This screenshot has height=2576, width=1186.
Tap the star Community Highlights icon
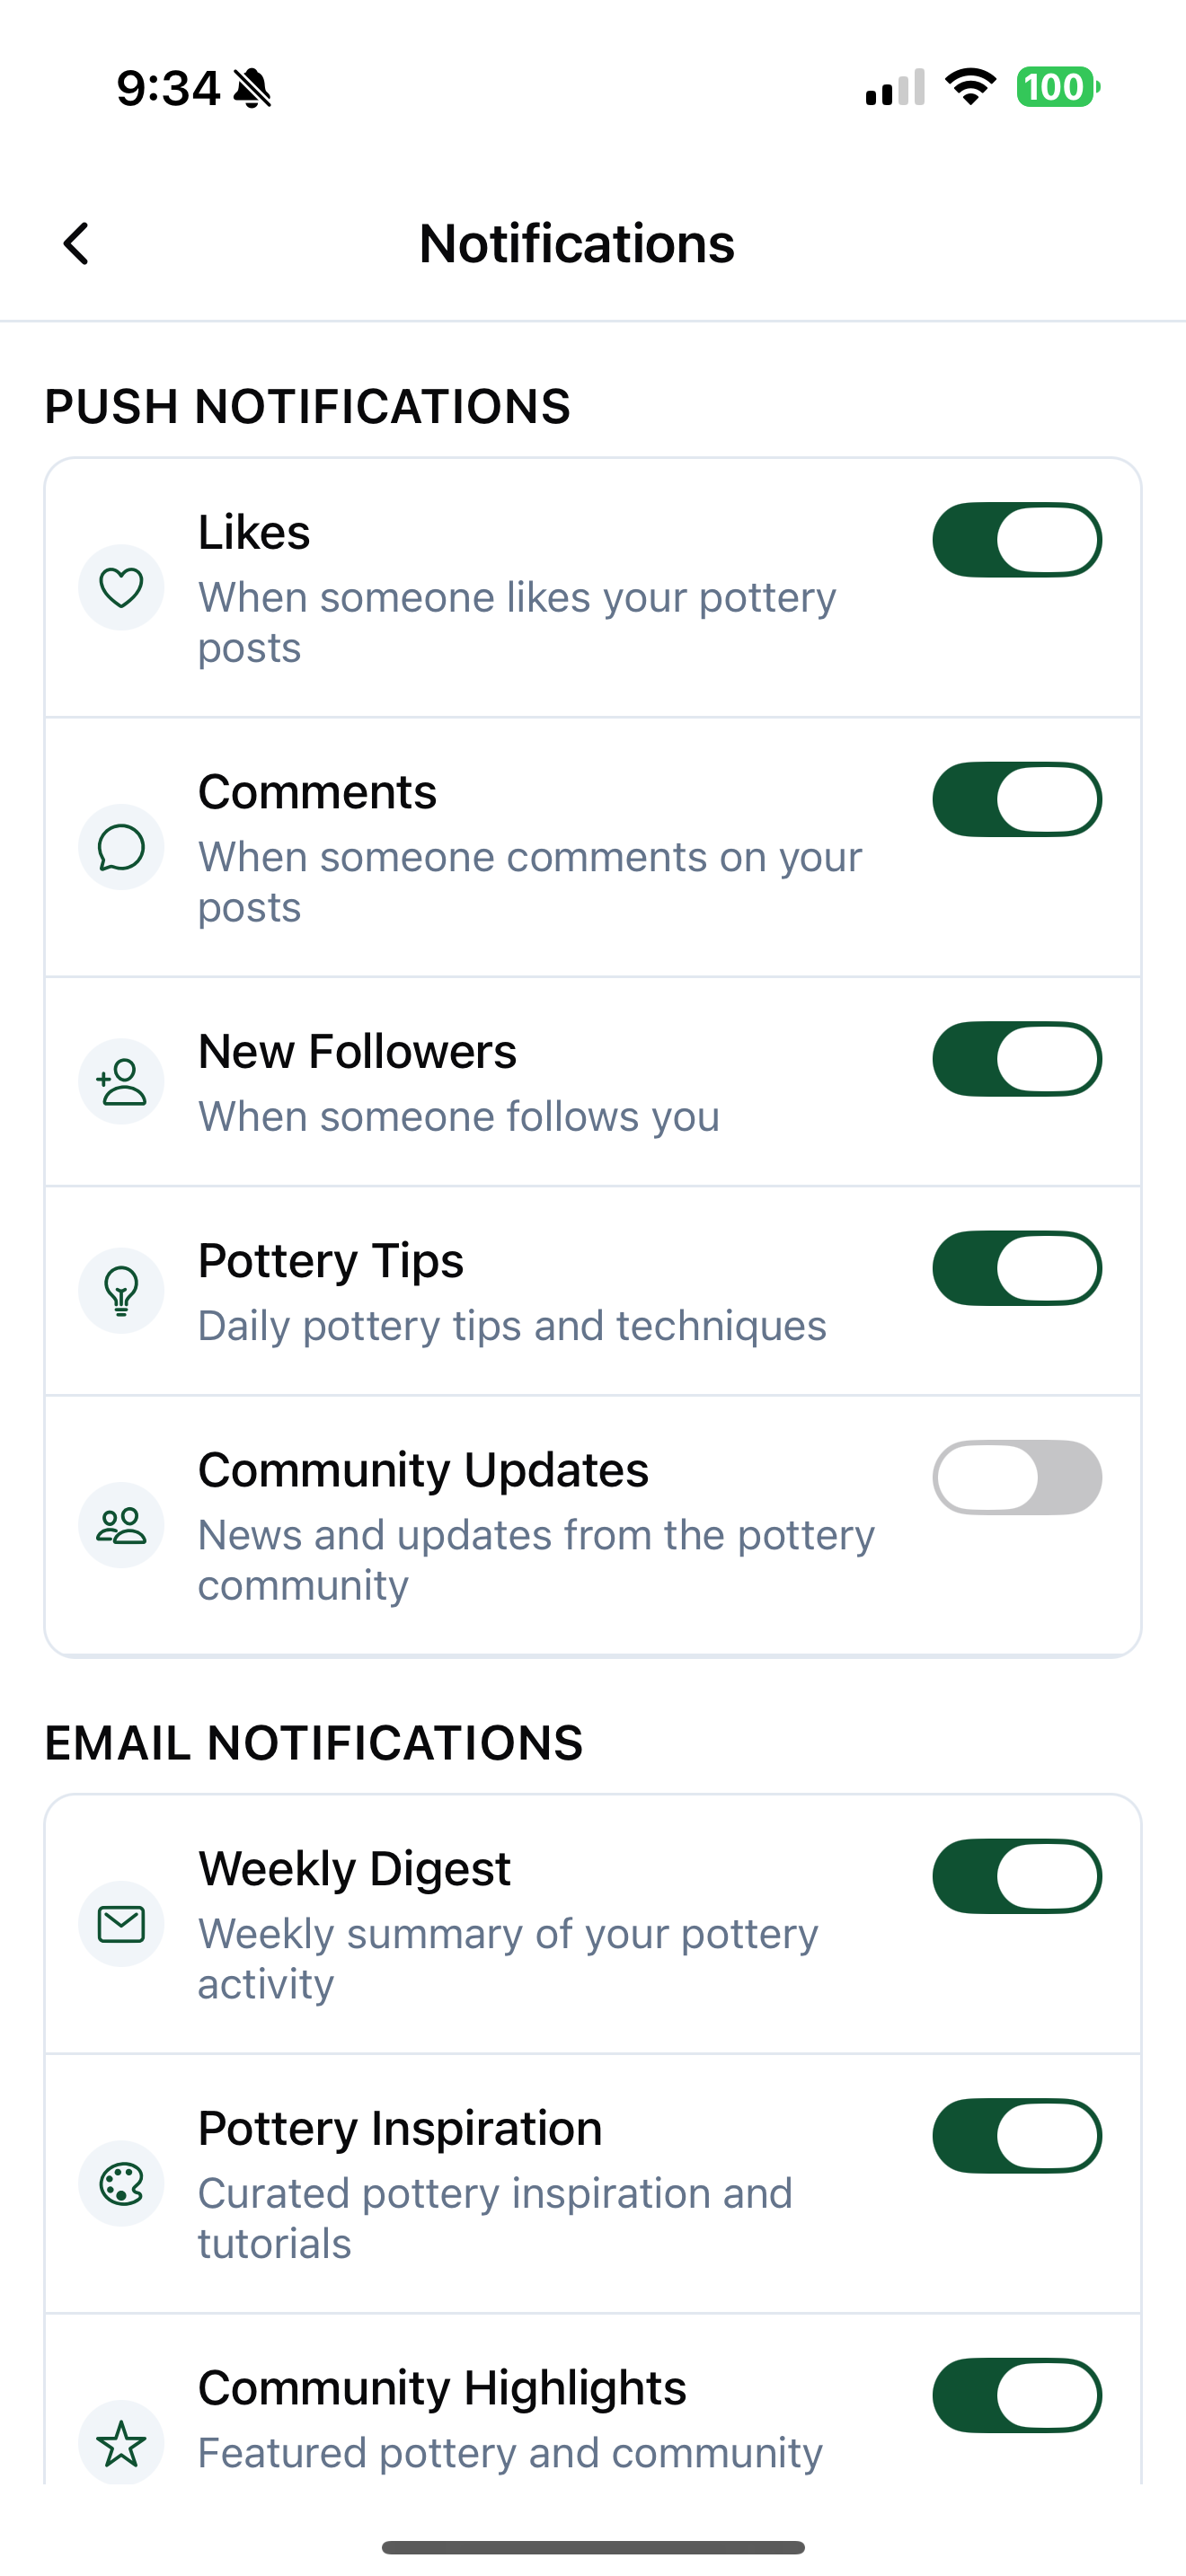point(121,2443)
